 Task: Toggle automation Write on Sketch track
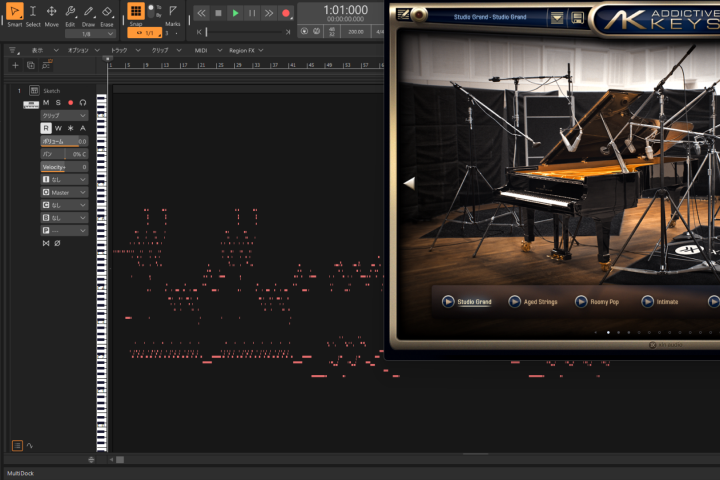(58, 128)
